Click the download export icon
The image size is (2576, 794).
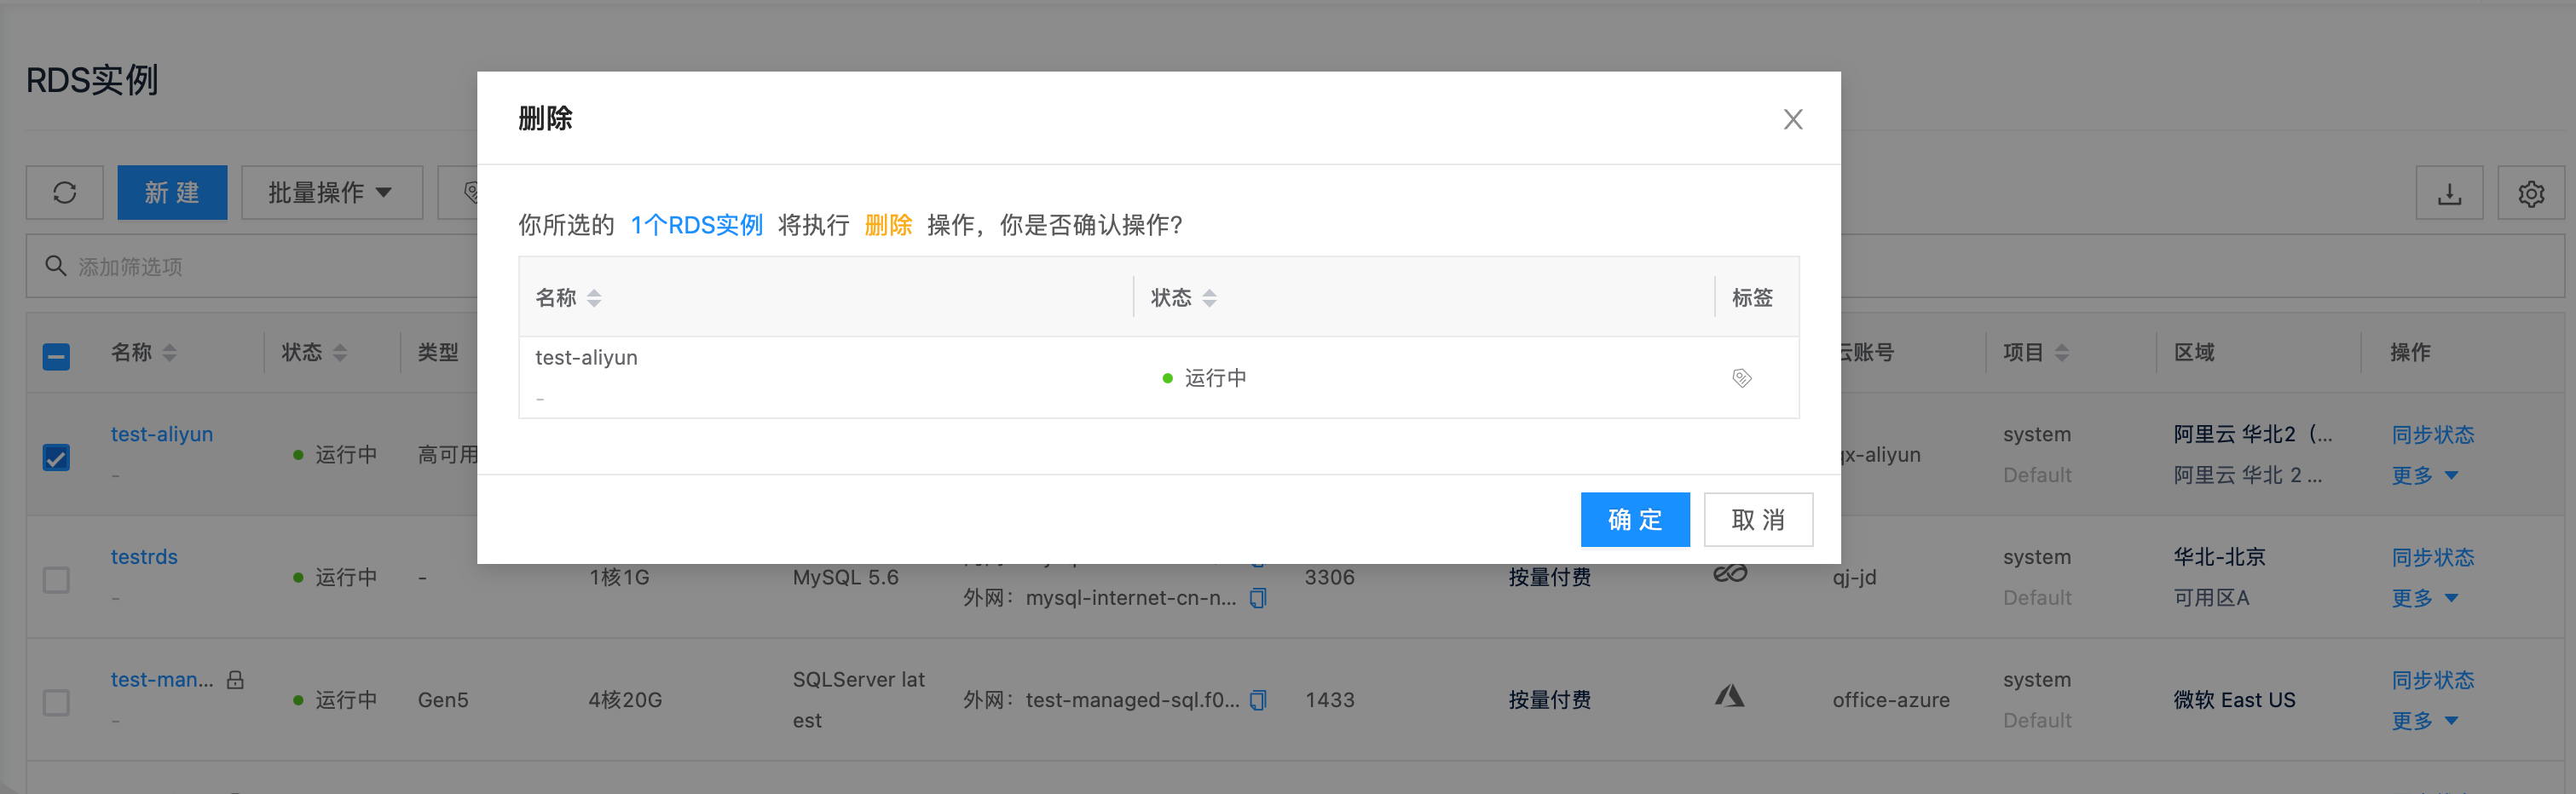(x=2448, y=193)
